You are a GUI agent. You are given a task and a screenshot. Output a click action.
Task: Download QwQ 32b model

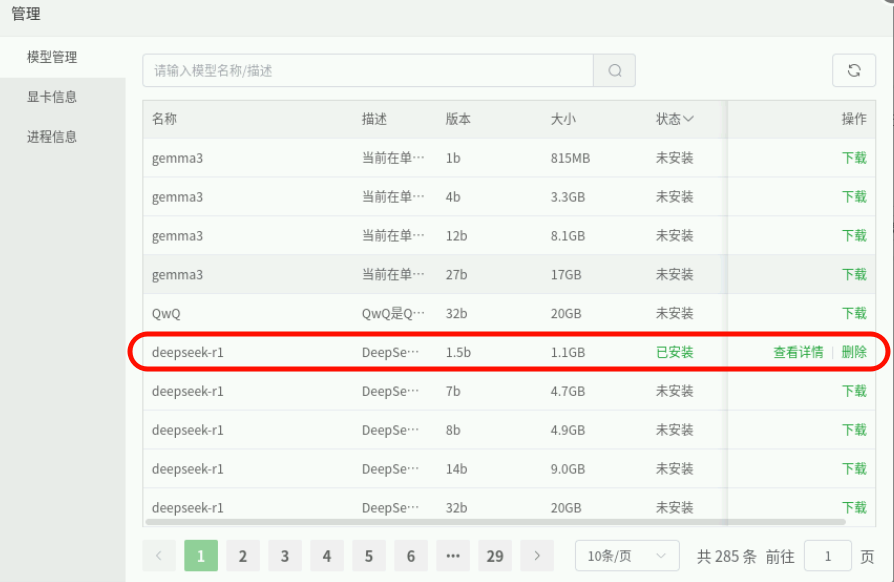[854, 313]
